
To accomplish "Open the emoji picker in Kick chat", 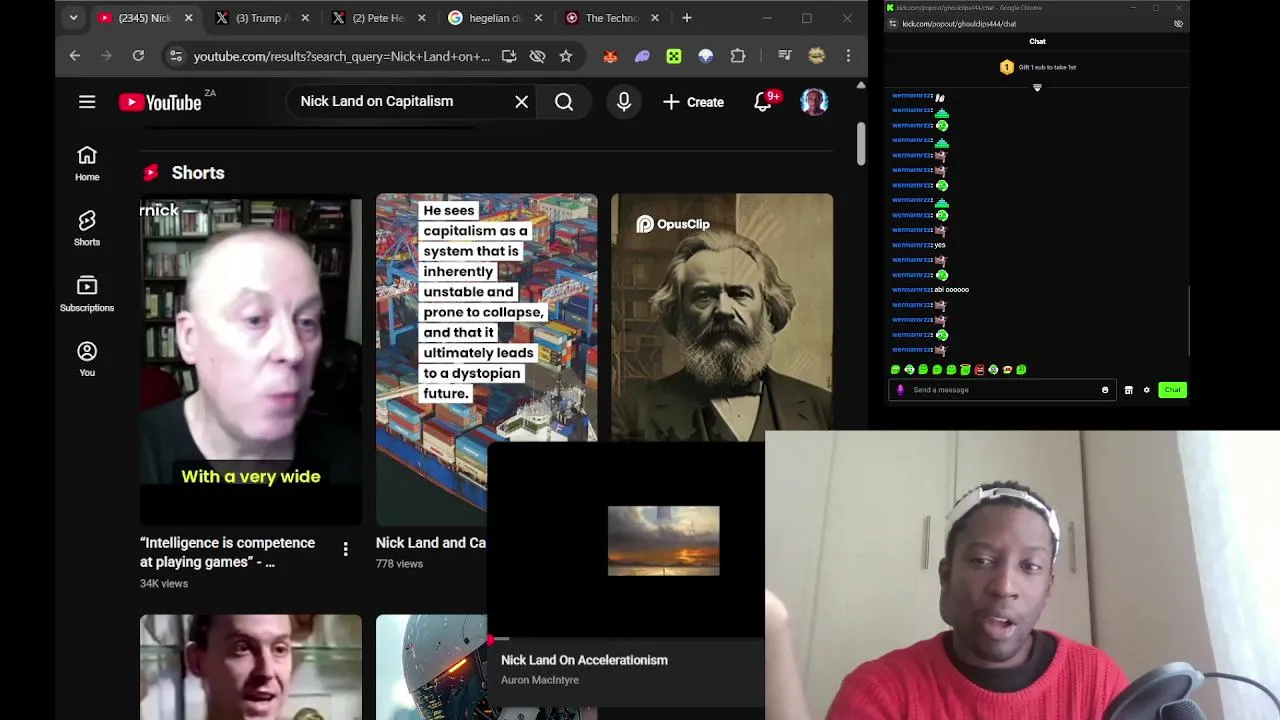I will pos(1105,390).
